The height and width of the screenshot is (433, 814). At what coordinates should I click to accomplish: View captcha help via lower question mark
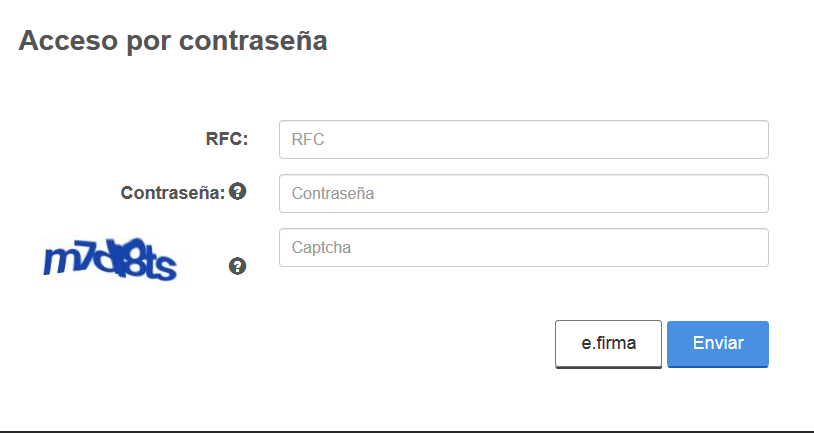237,266
